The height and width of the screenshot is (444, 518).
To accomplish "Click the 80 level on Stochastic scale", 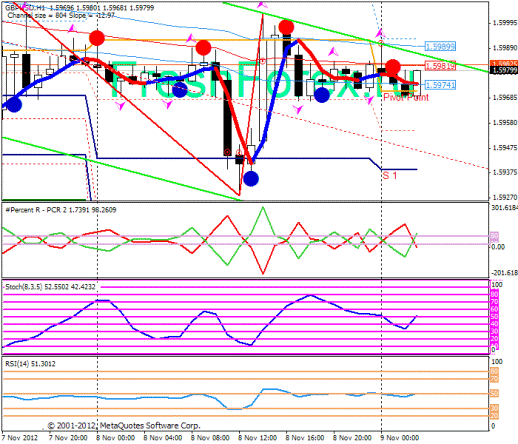I will 494,294.
